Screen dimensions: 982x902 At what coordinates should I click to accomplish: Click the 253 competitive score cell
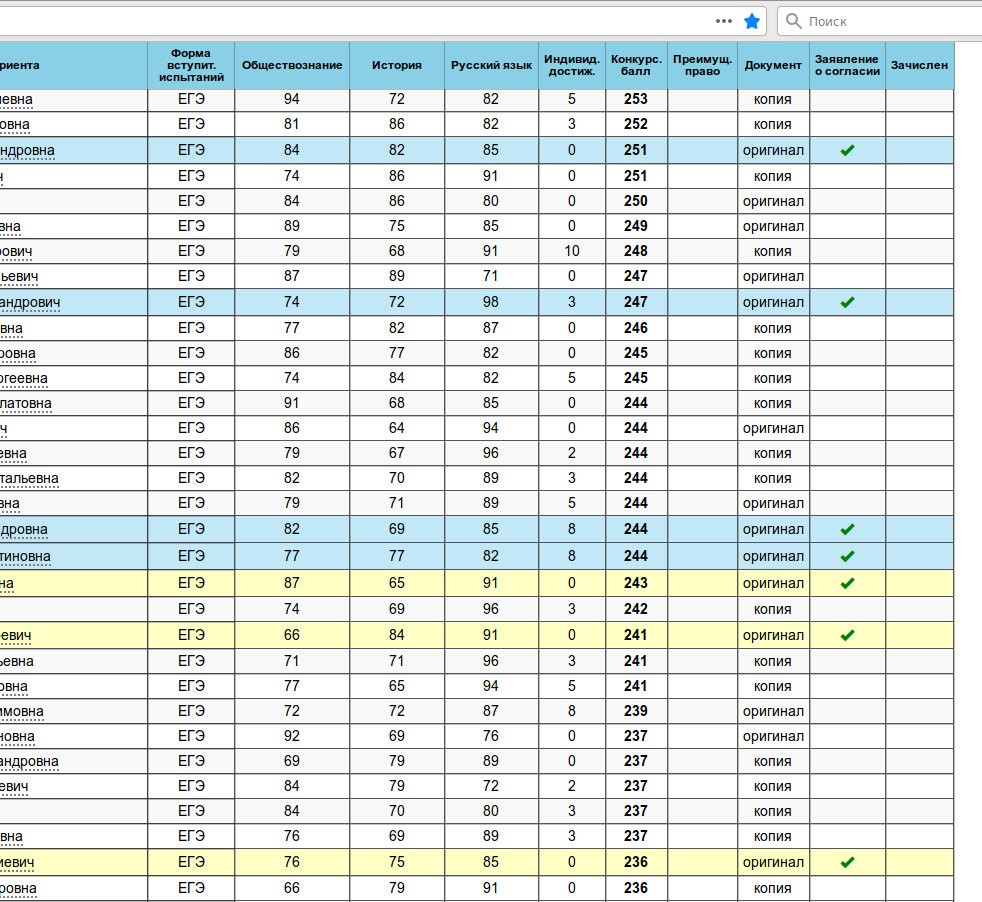click(x=635, y=99)
